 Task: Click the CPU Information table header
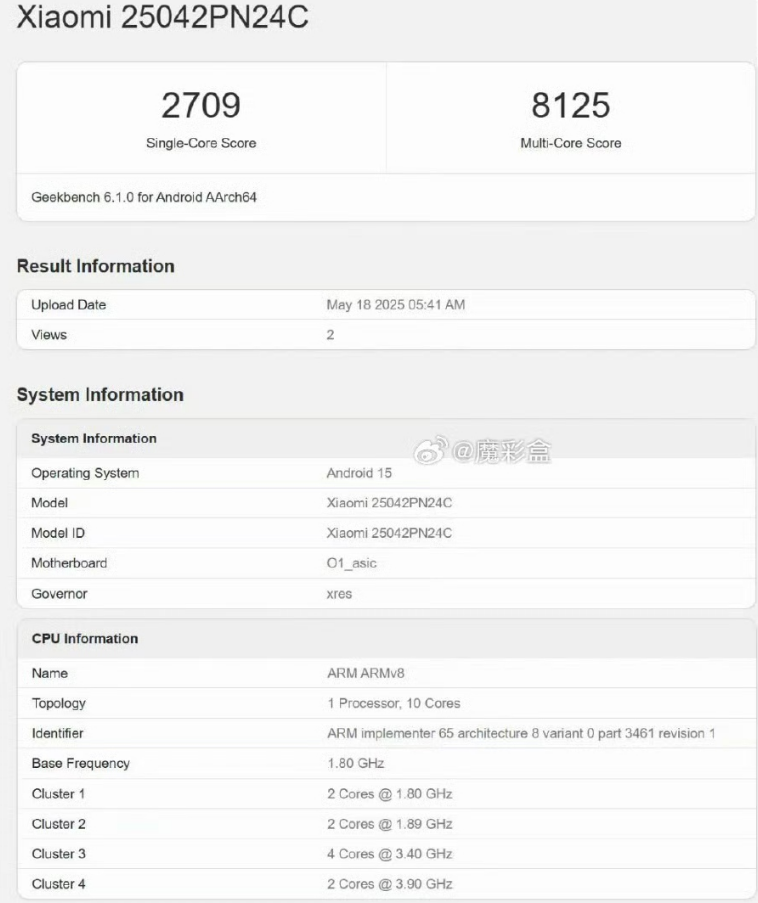(x=85, y=639)
